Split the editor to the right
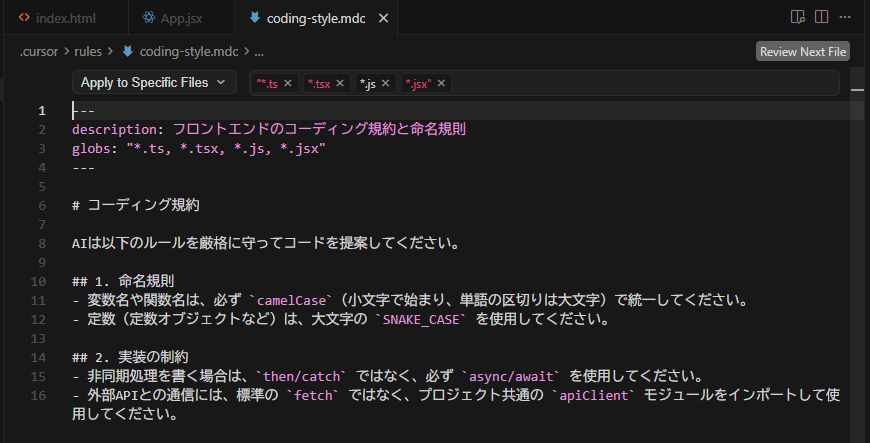870x443 pixels. [x=821, y=17]
